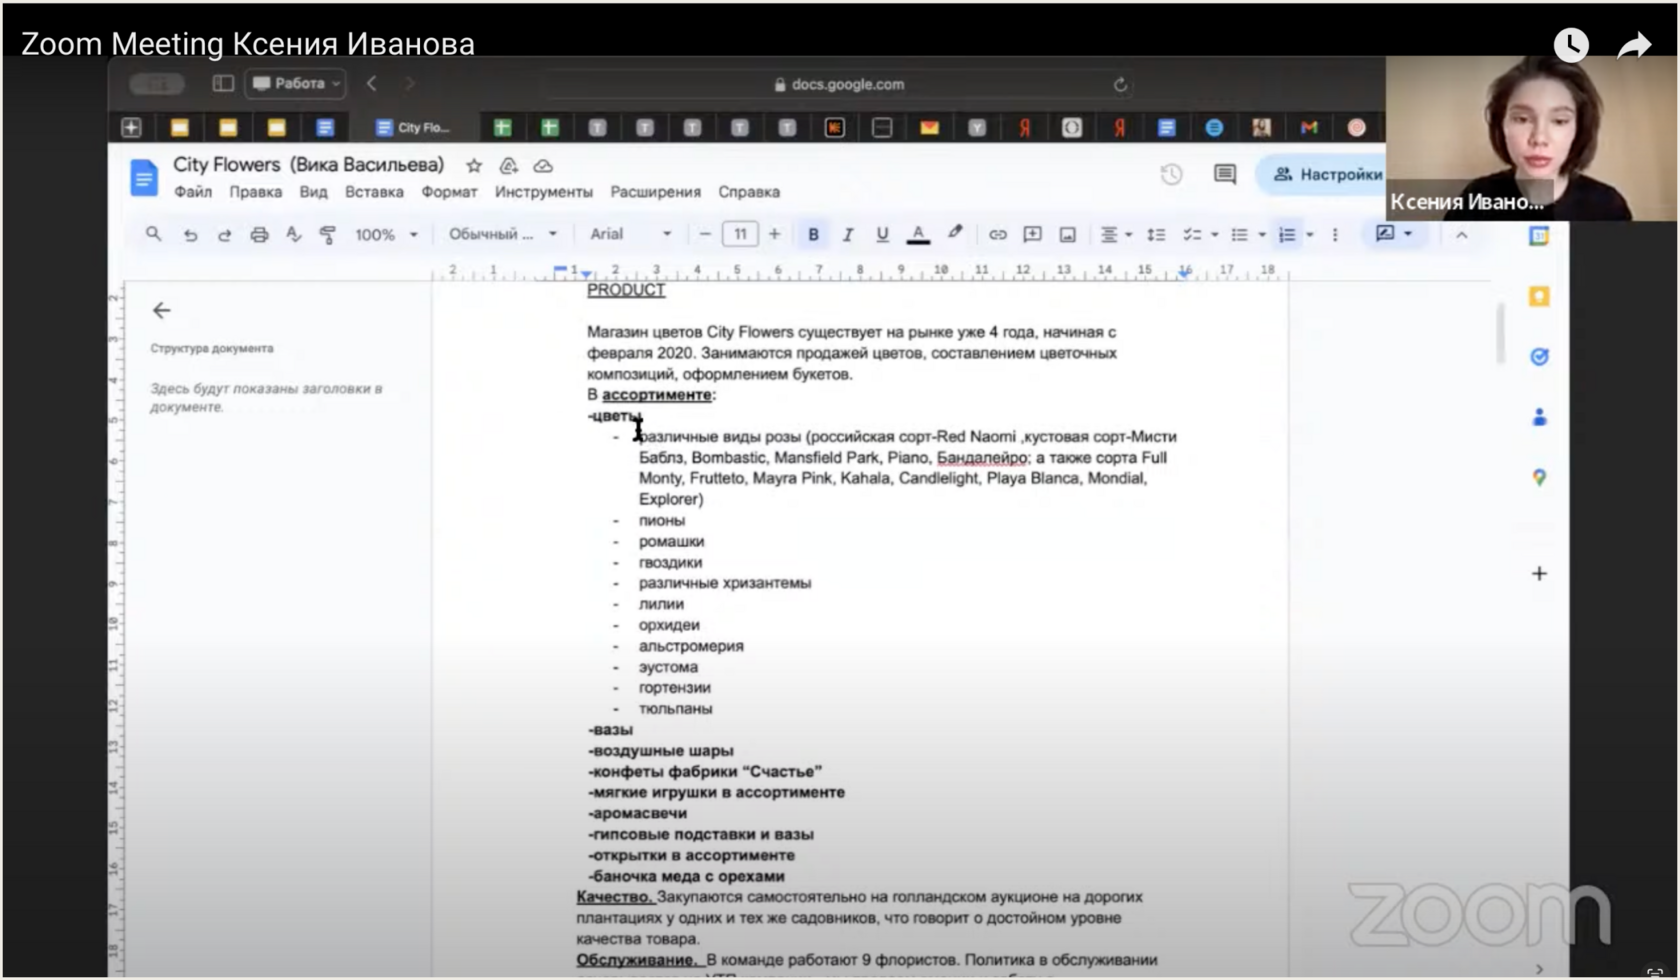Open the 100% zoom dropdown
1680x980 pixels.
(x=386, y=235)
